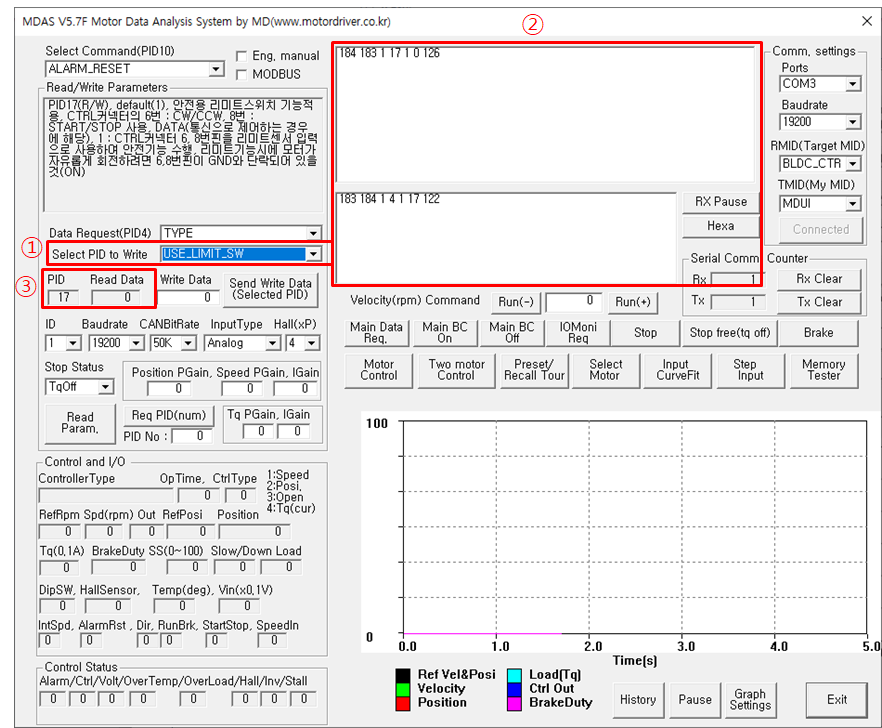This screenshot has height=728, width=882.
Task: Open the InputType Analog dropdown
Action: (272, 343)
